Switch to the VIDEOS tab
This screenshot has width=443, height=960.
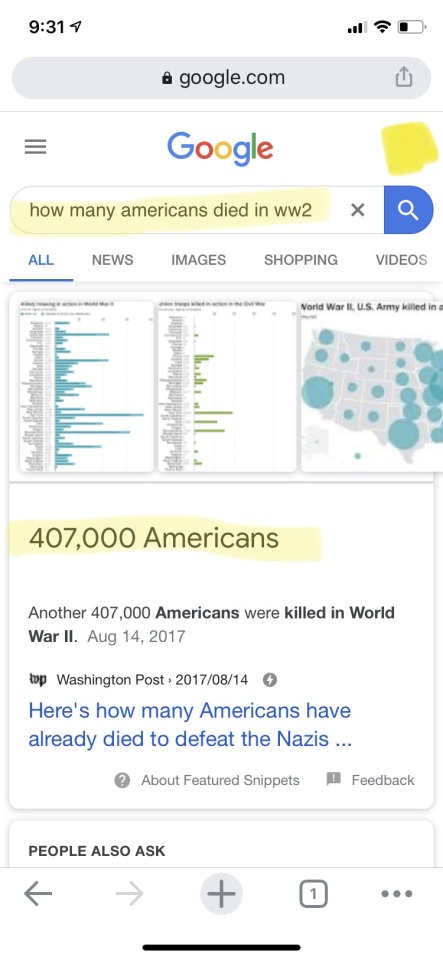tap(401, 260)
